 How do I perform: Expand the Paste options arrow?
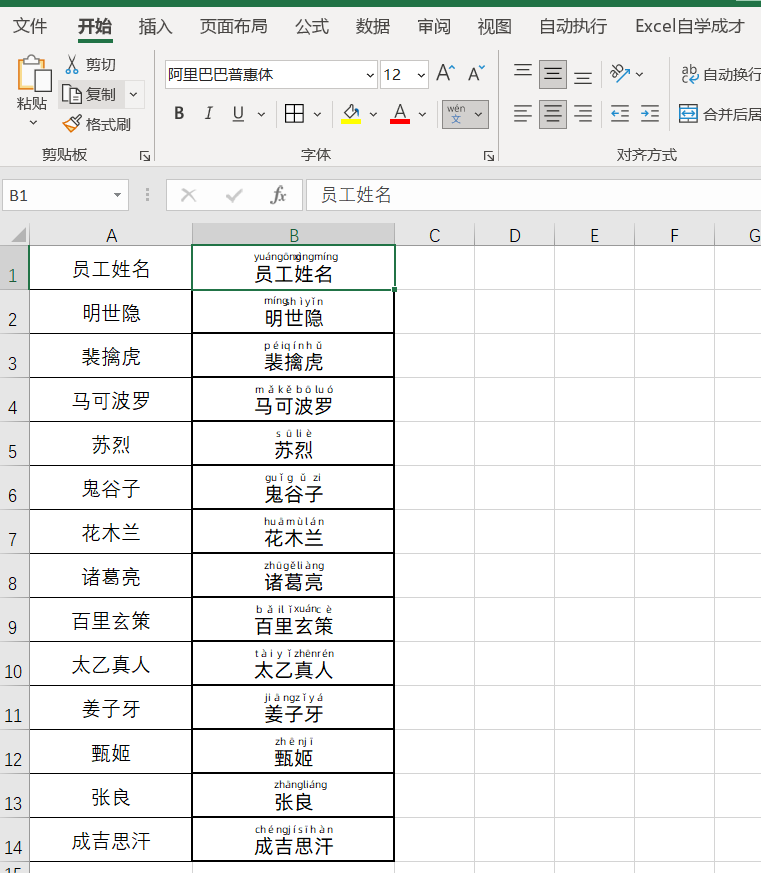[x=33, y=122]
